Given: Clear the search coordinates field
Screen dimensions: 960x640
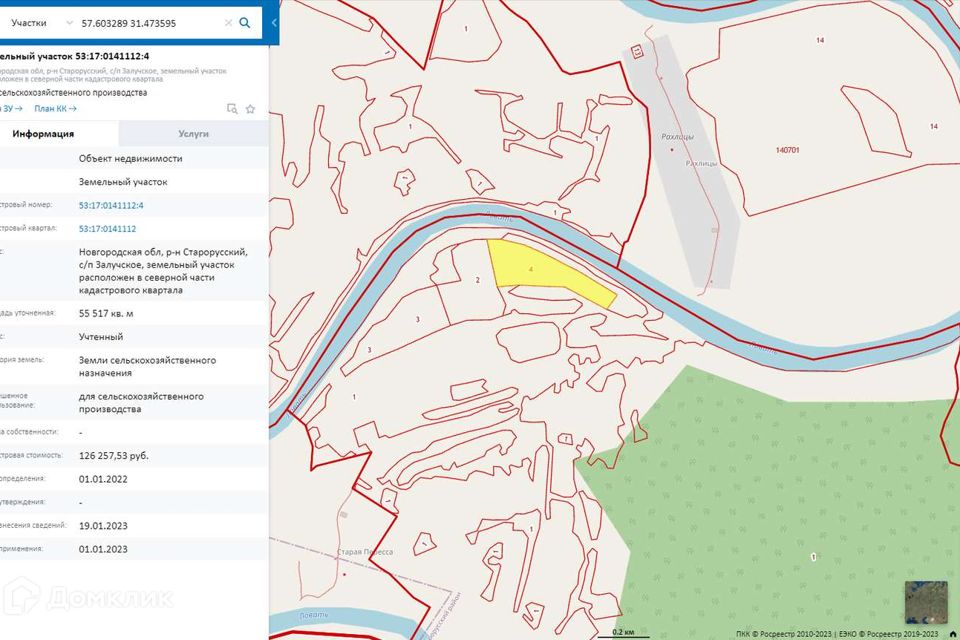Looking at the screenshot, I should click(228, 22).
